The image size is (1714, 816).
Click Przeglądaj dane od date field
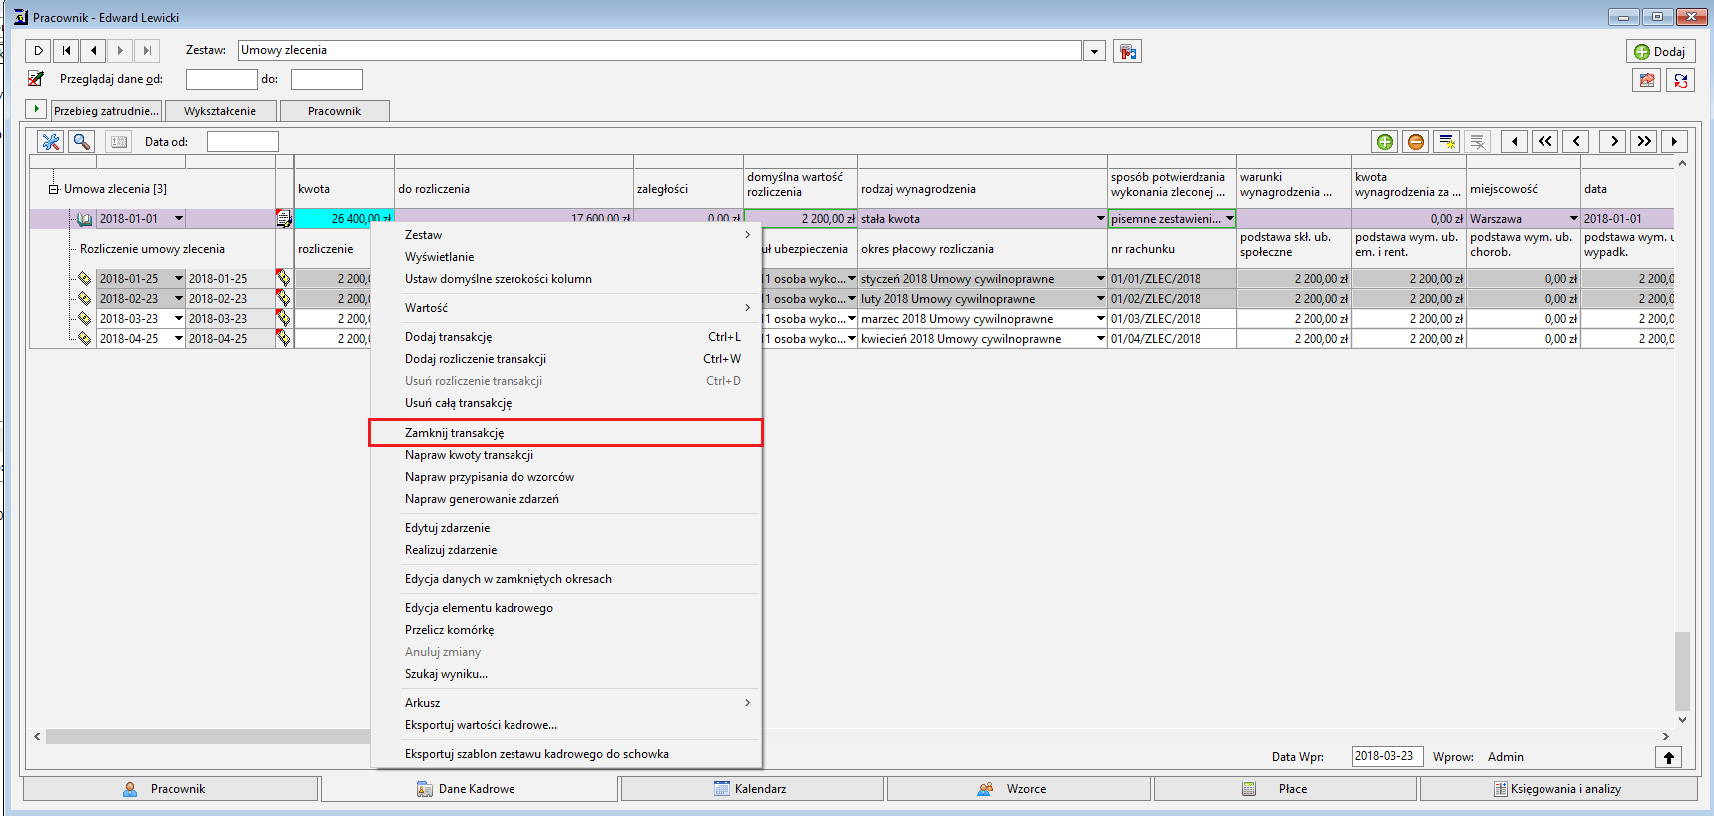(222, 79)
